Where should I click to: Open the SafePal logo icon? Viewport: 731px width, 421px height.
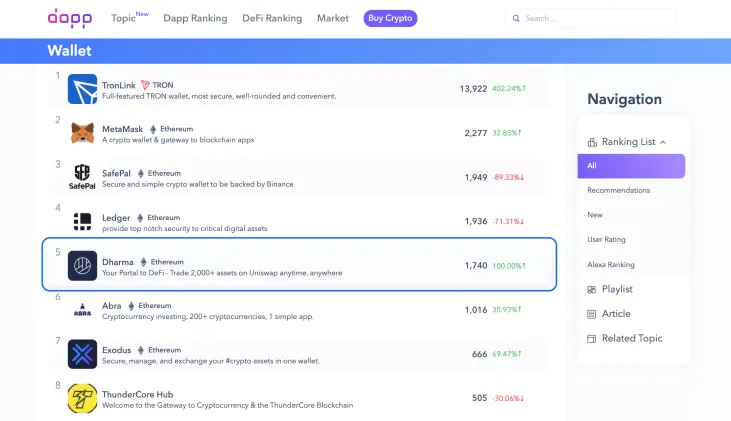pyautogui.click(x=82, y=177)
